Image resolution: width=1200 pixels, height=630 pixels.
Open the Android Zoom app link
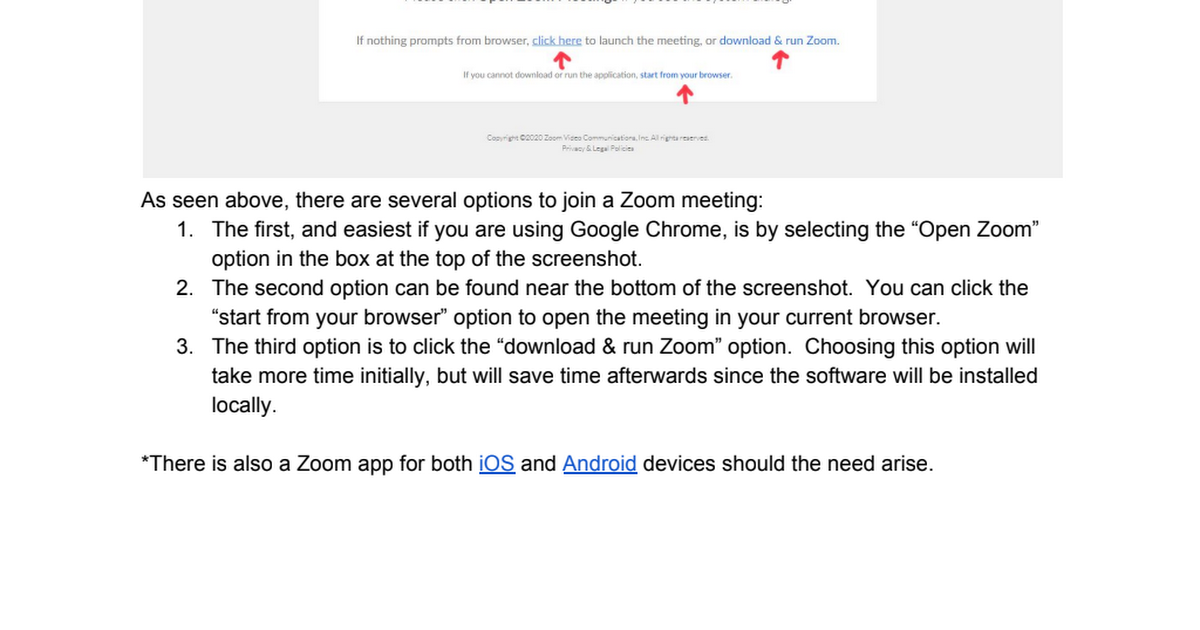(x=600, y=464)
